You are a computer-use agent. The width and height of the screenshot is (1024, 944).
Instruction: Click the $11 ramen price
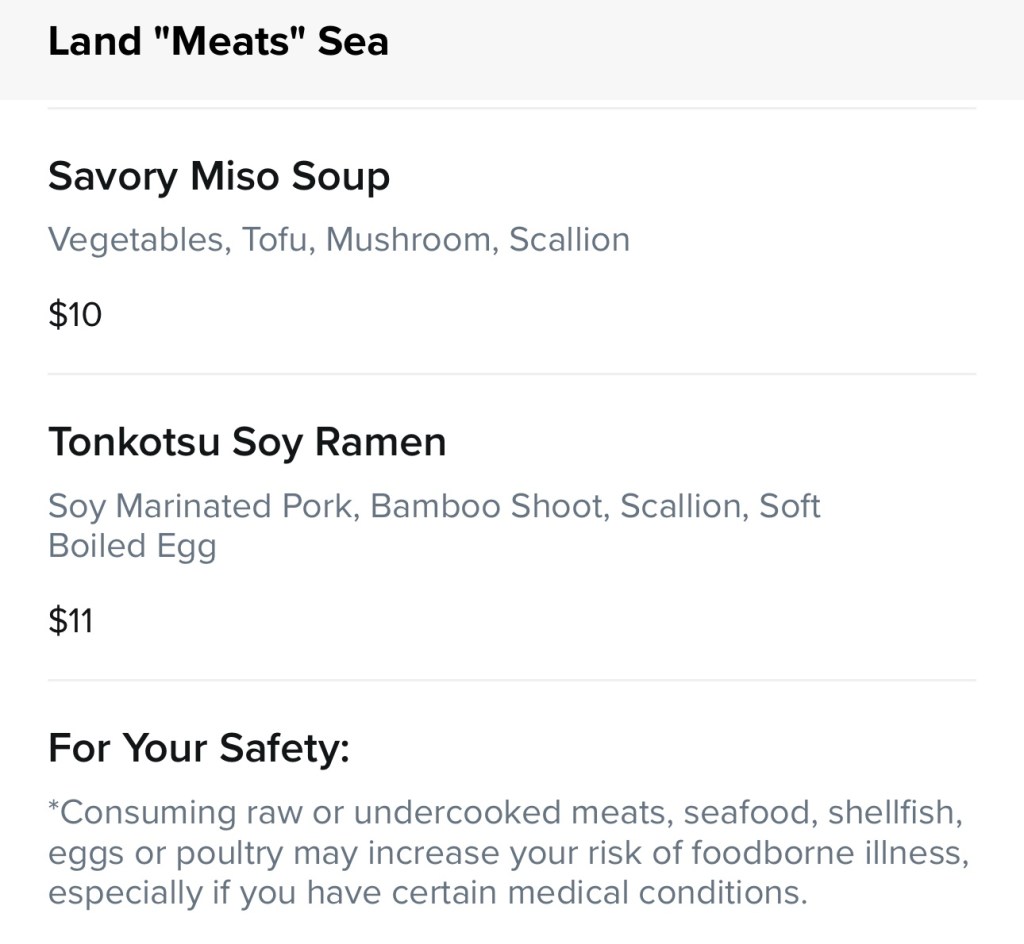(71, 621)
